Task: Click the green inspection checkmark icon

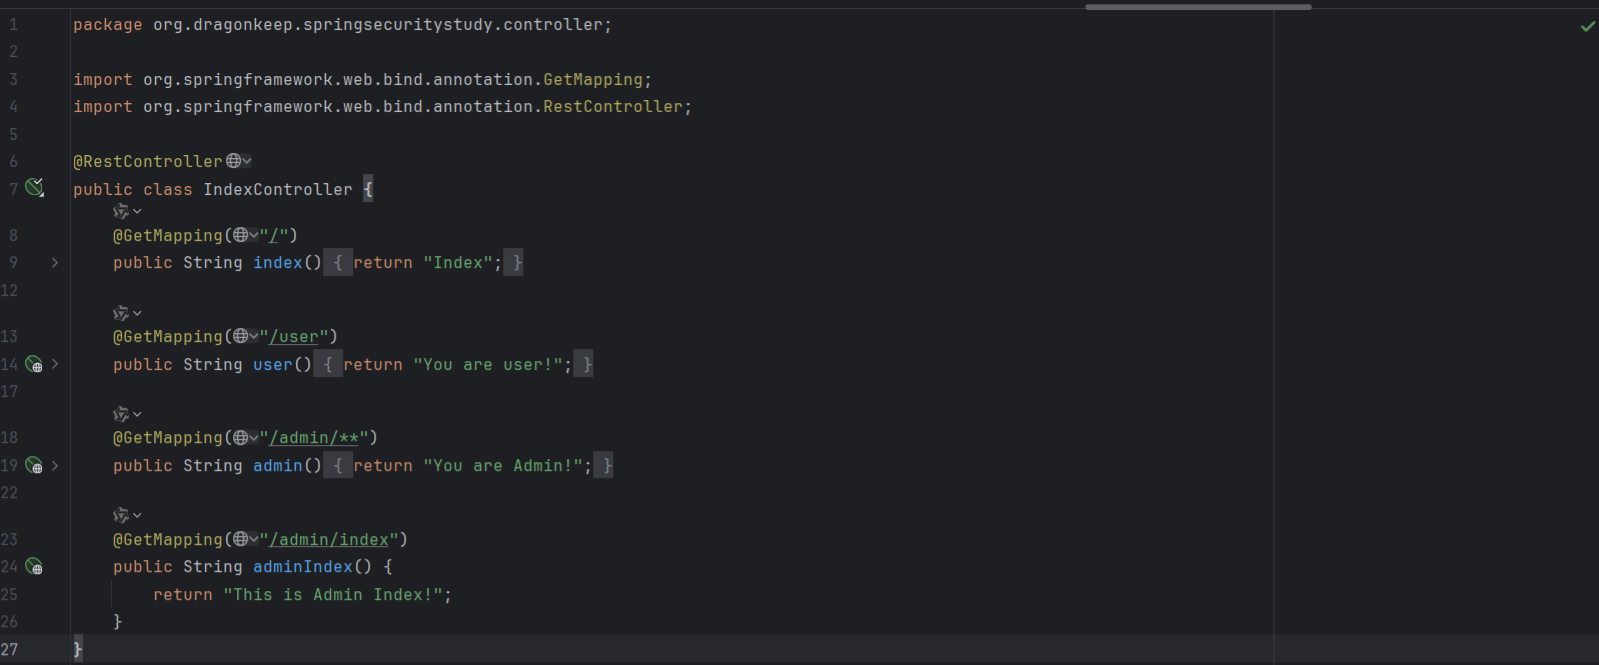Action: (x=1587, y=26)
